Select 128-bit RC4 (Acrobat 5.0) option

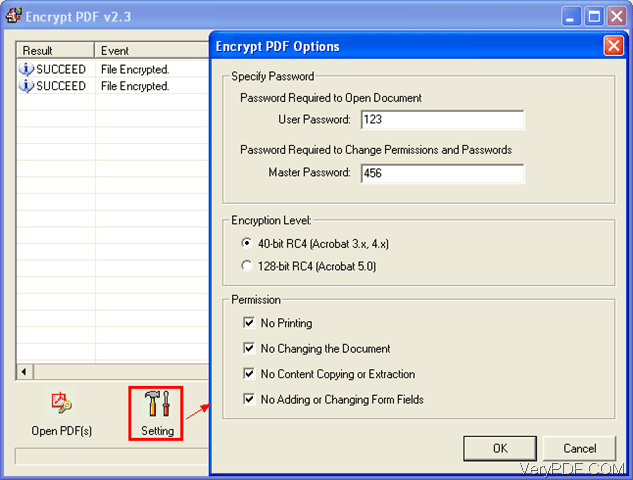(x=247, y=266)
